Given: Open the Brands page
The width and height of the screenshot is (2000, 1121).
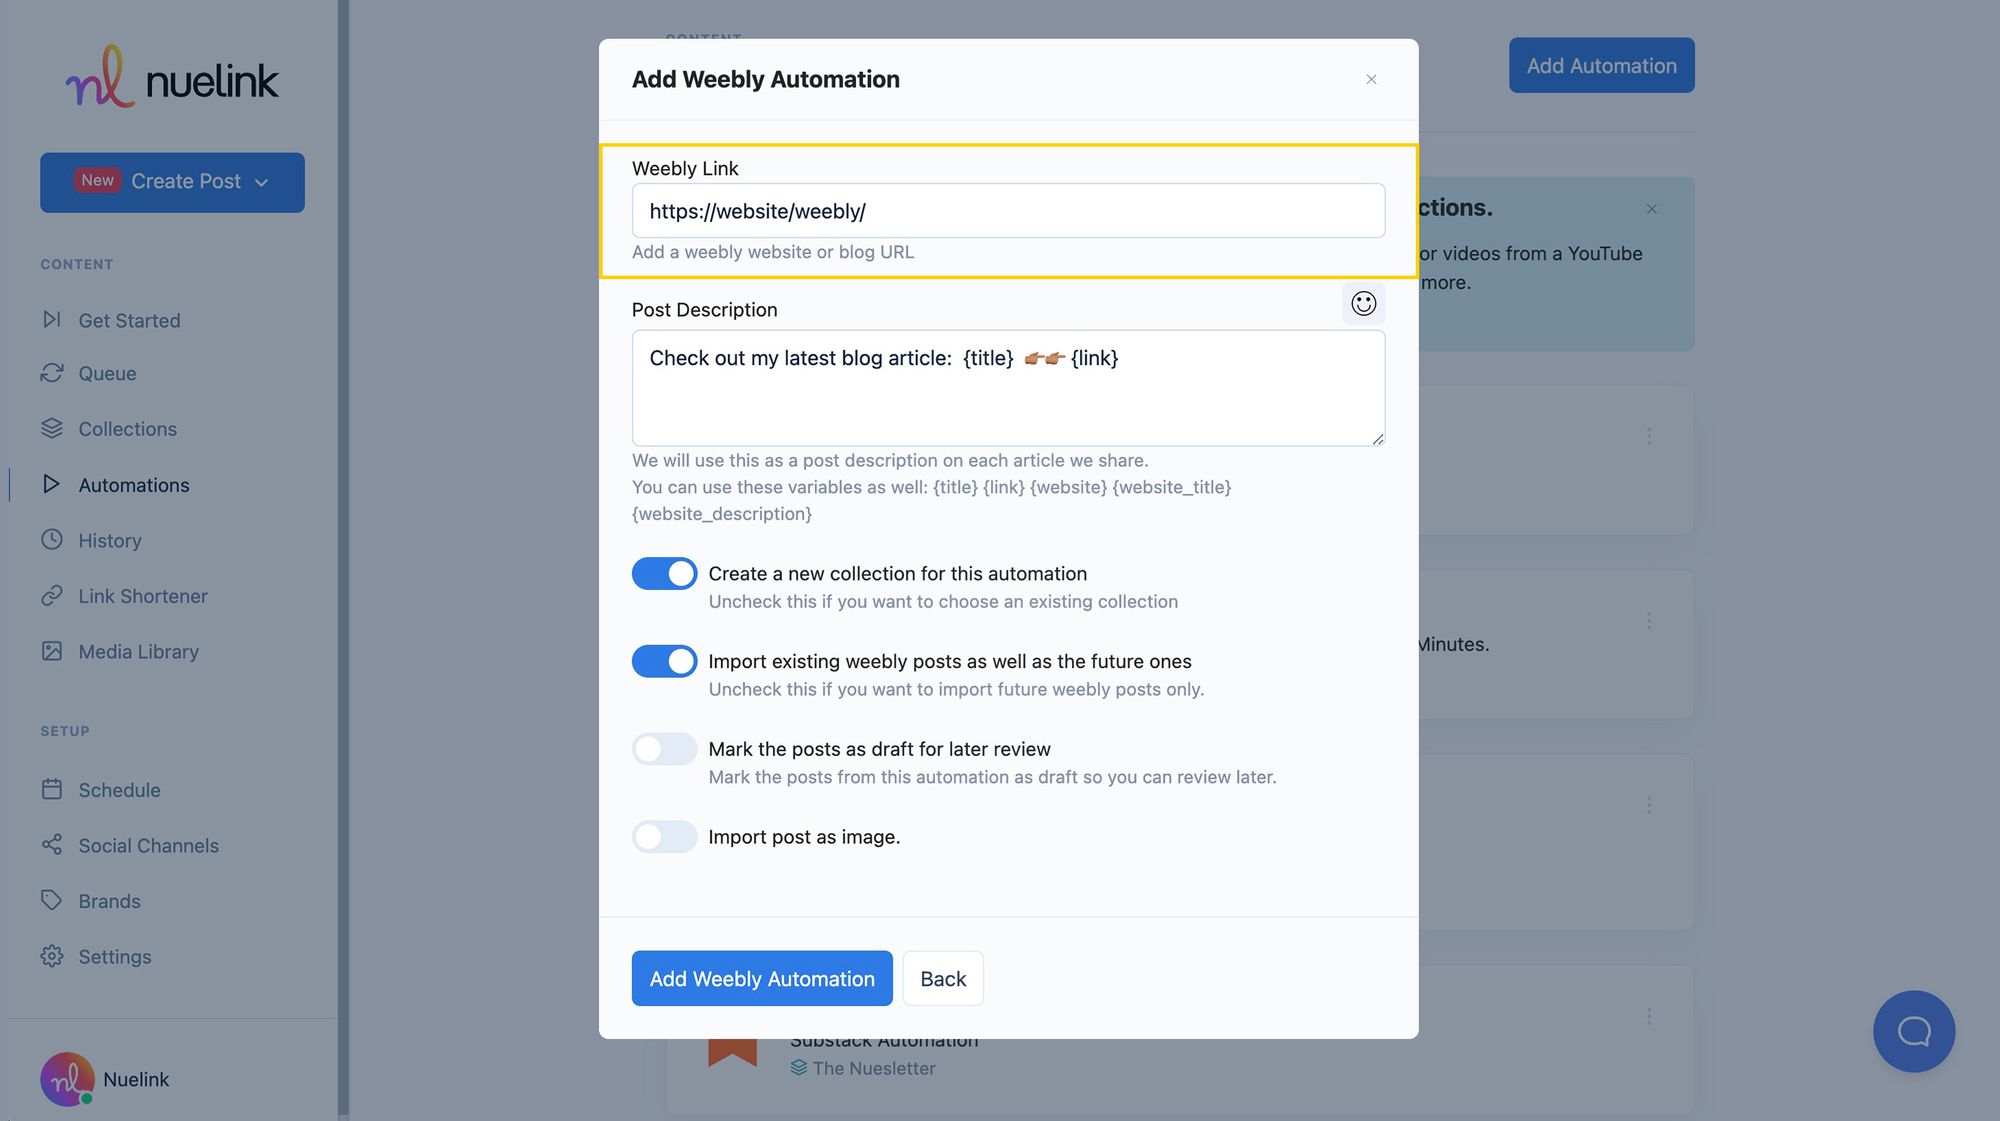Looking at the screenshot, I should click(x=109, y=901).
